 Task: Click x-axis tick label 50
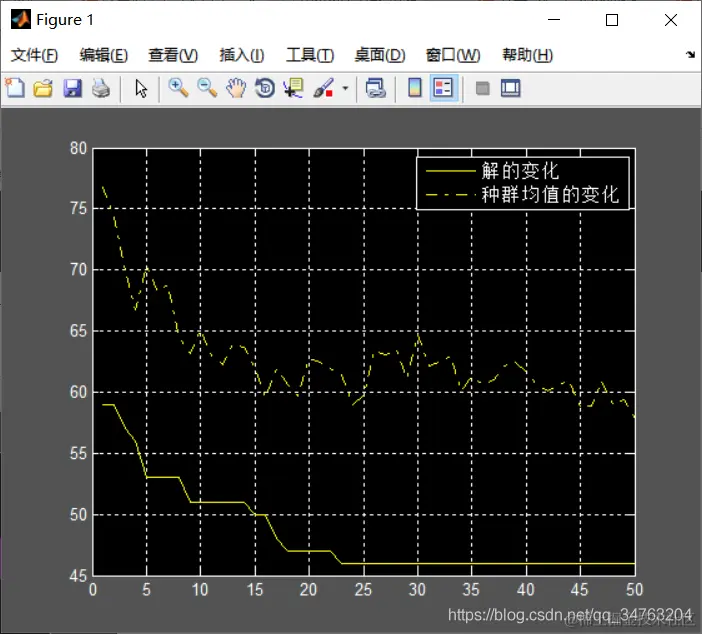[x=634, y=590]
